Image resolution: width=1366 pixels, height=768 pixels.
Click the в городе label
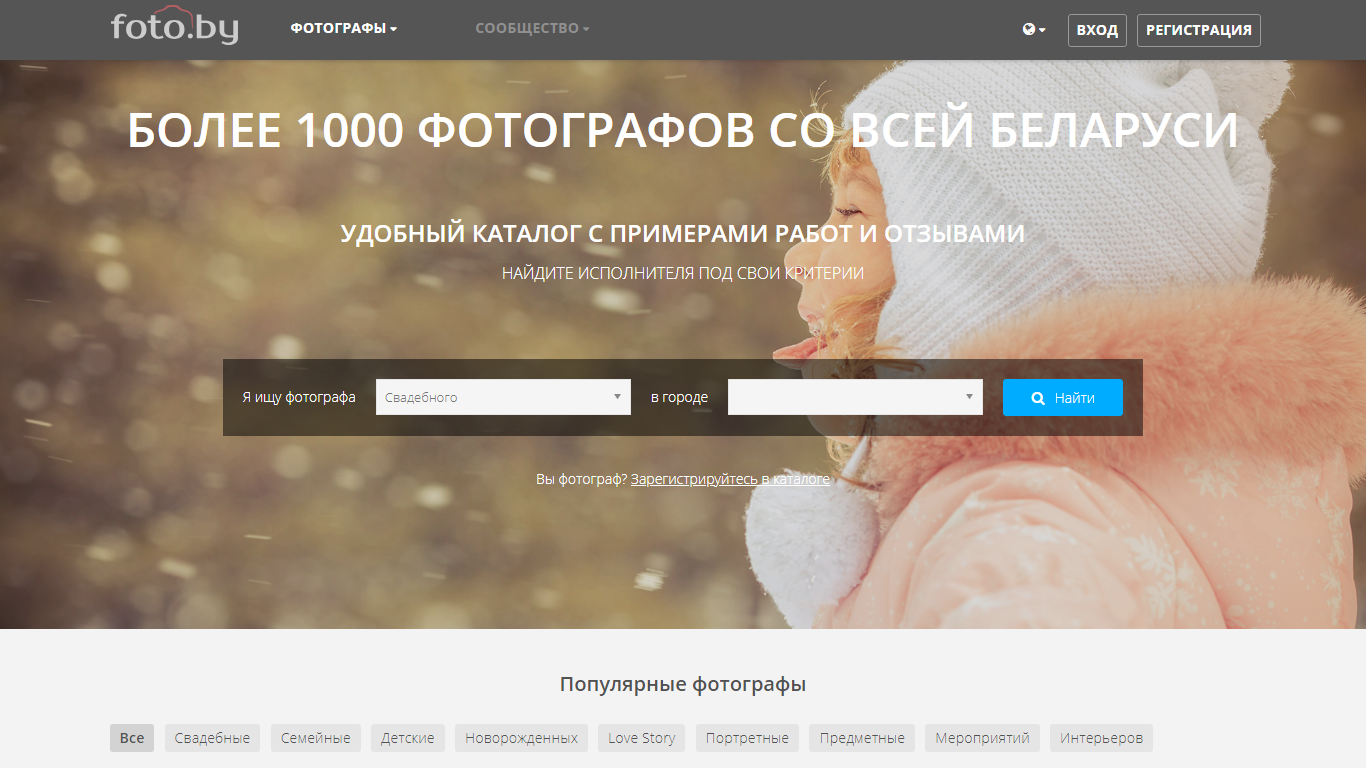tap(679, 397)
